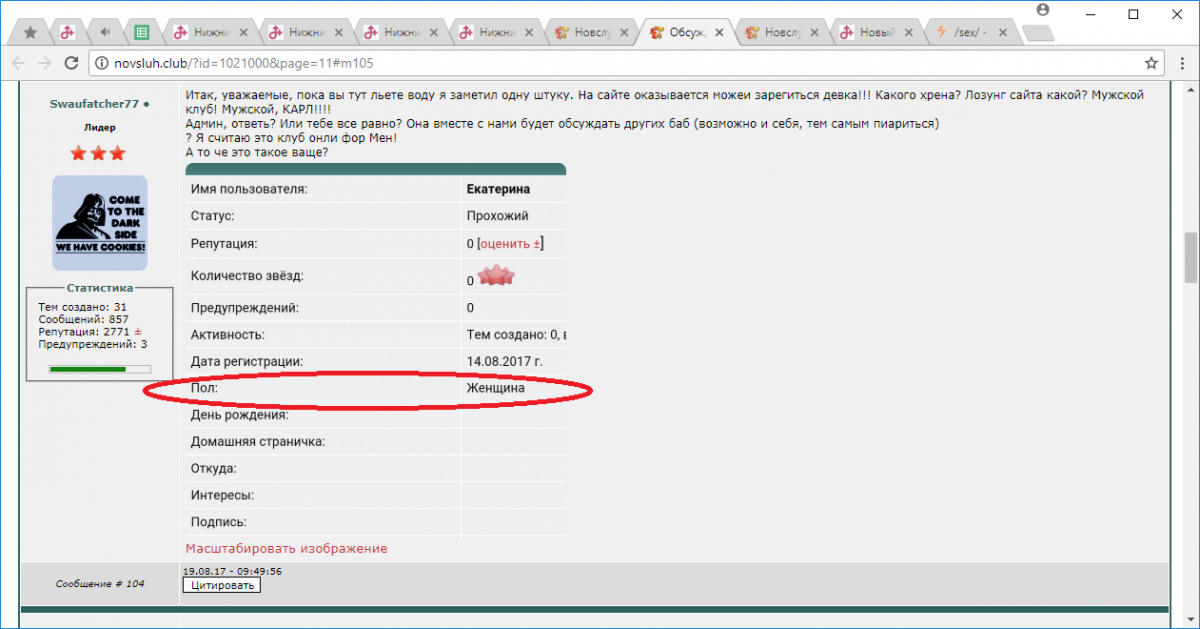Click the site information icon in address bar
The image size is (1200, 629).
click(x=100, y=63)
